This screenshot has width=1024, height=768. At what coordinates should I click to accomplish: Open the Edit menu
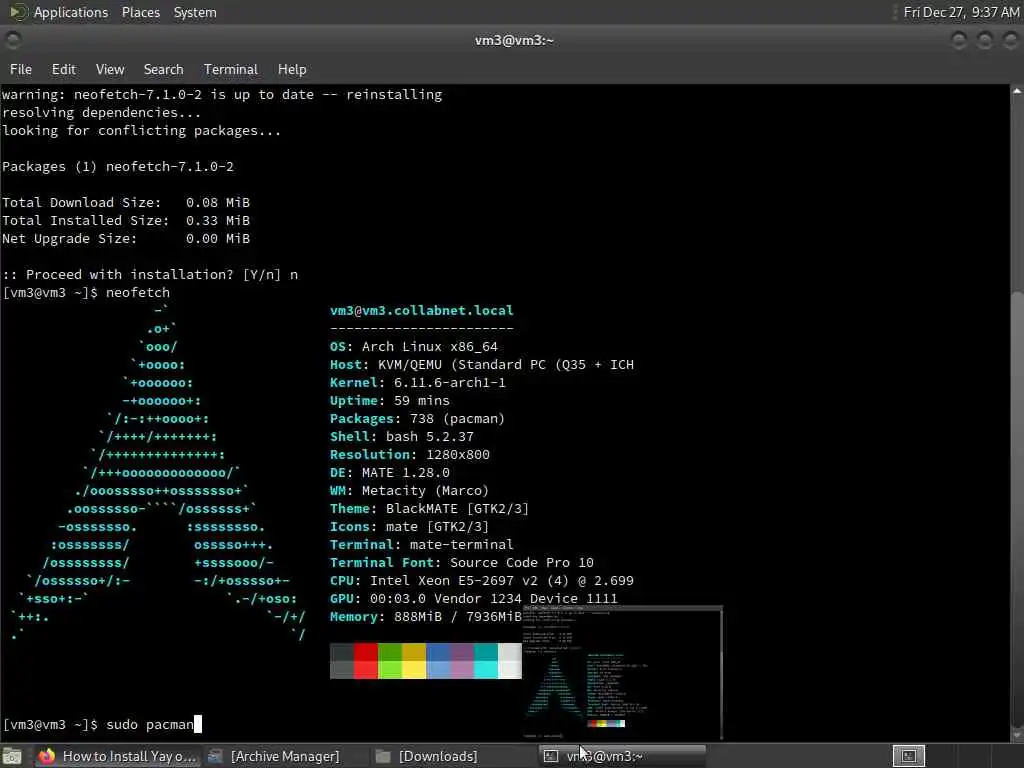(63, 69)
